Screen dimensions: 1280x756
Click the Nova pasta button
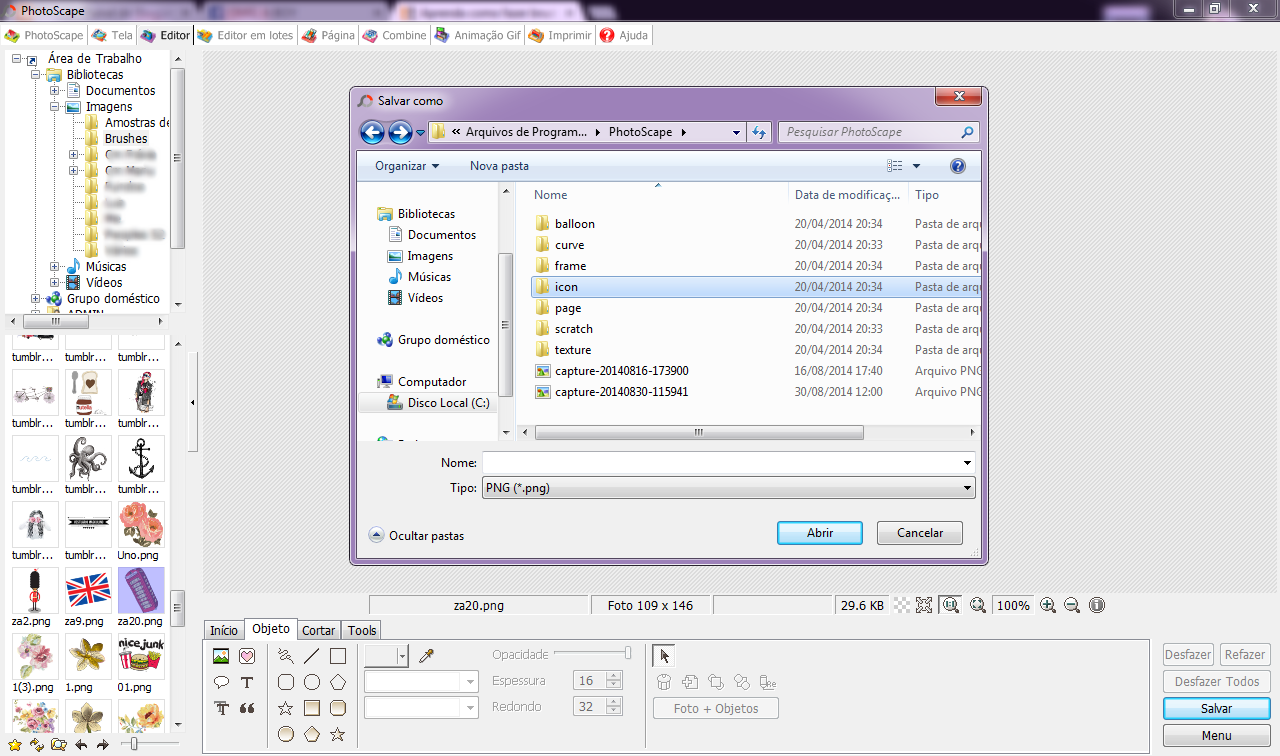pyautogui.click(x=499, y=166)
